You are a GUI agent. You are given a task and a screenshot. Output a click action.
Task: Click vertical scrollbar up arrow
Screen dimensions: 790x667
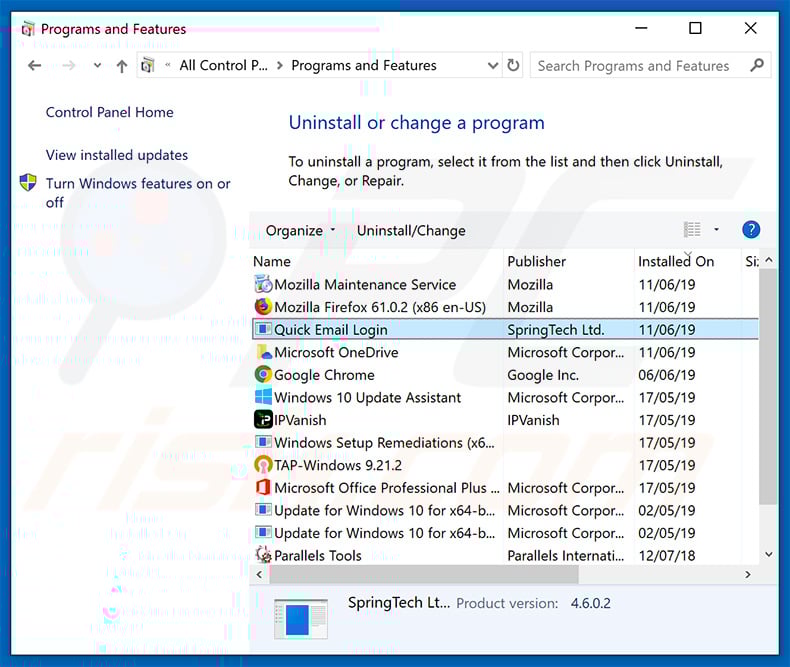pos(768,260)
